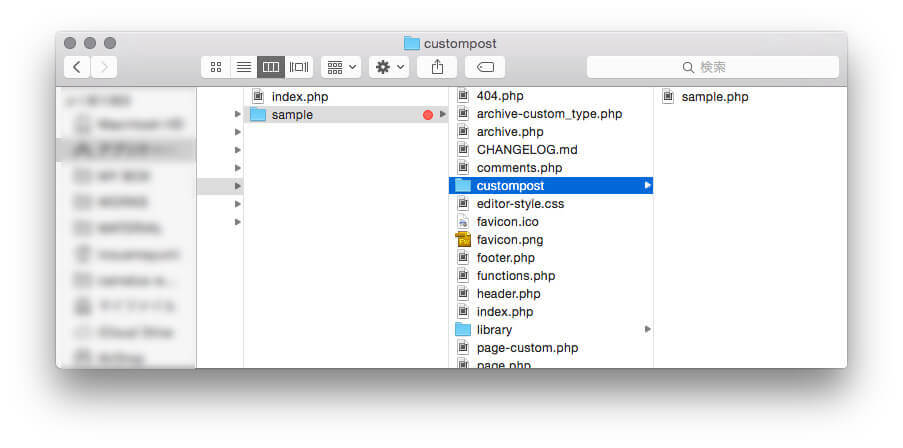Go forward with the right chevron button

pos(104,67)
